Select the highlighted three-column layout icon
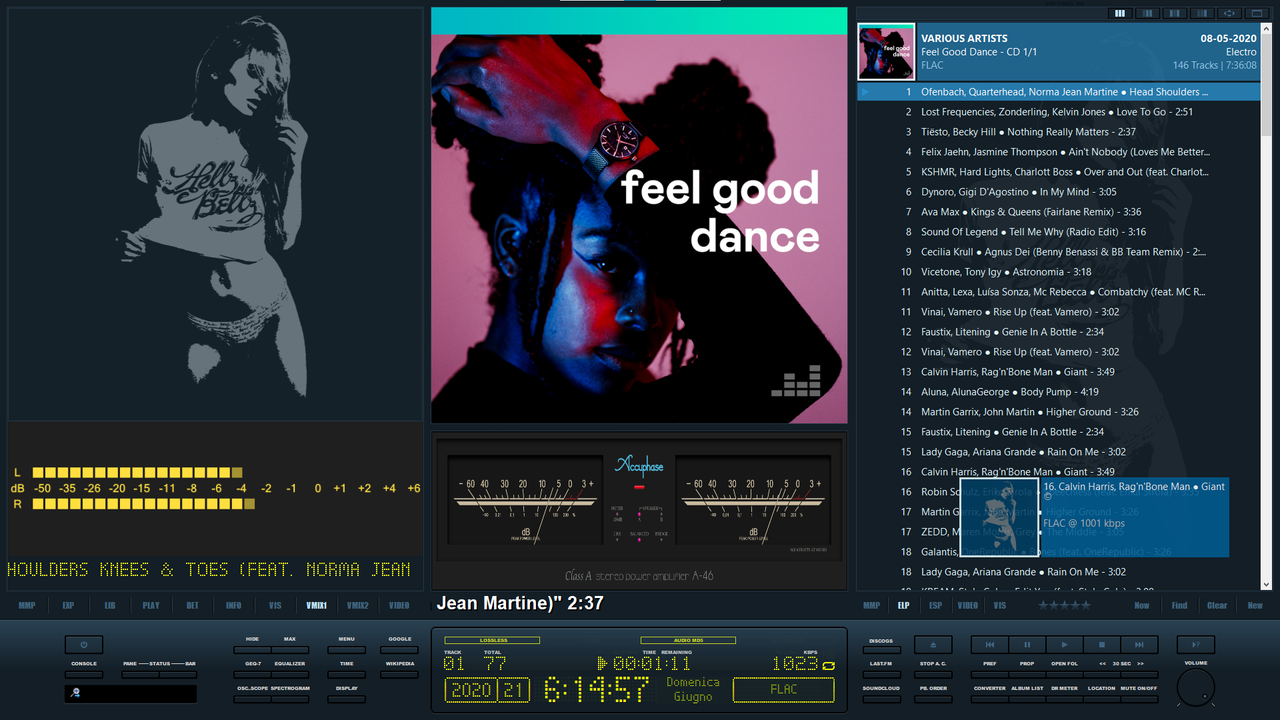The width and height of the screenshot is (1280, 720). (x=1120, y=13)
